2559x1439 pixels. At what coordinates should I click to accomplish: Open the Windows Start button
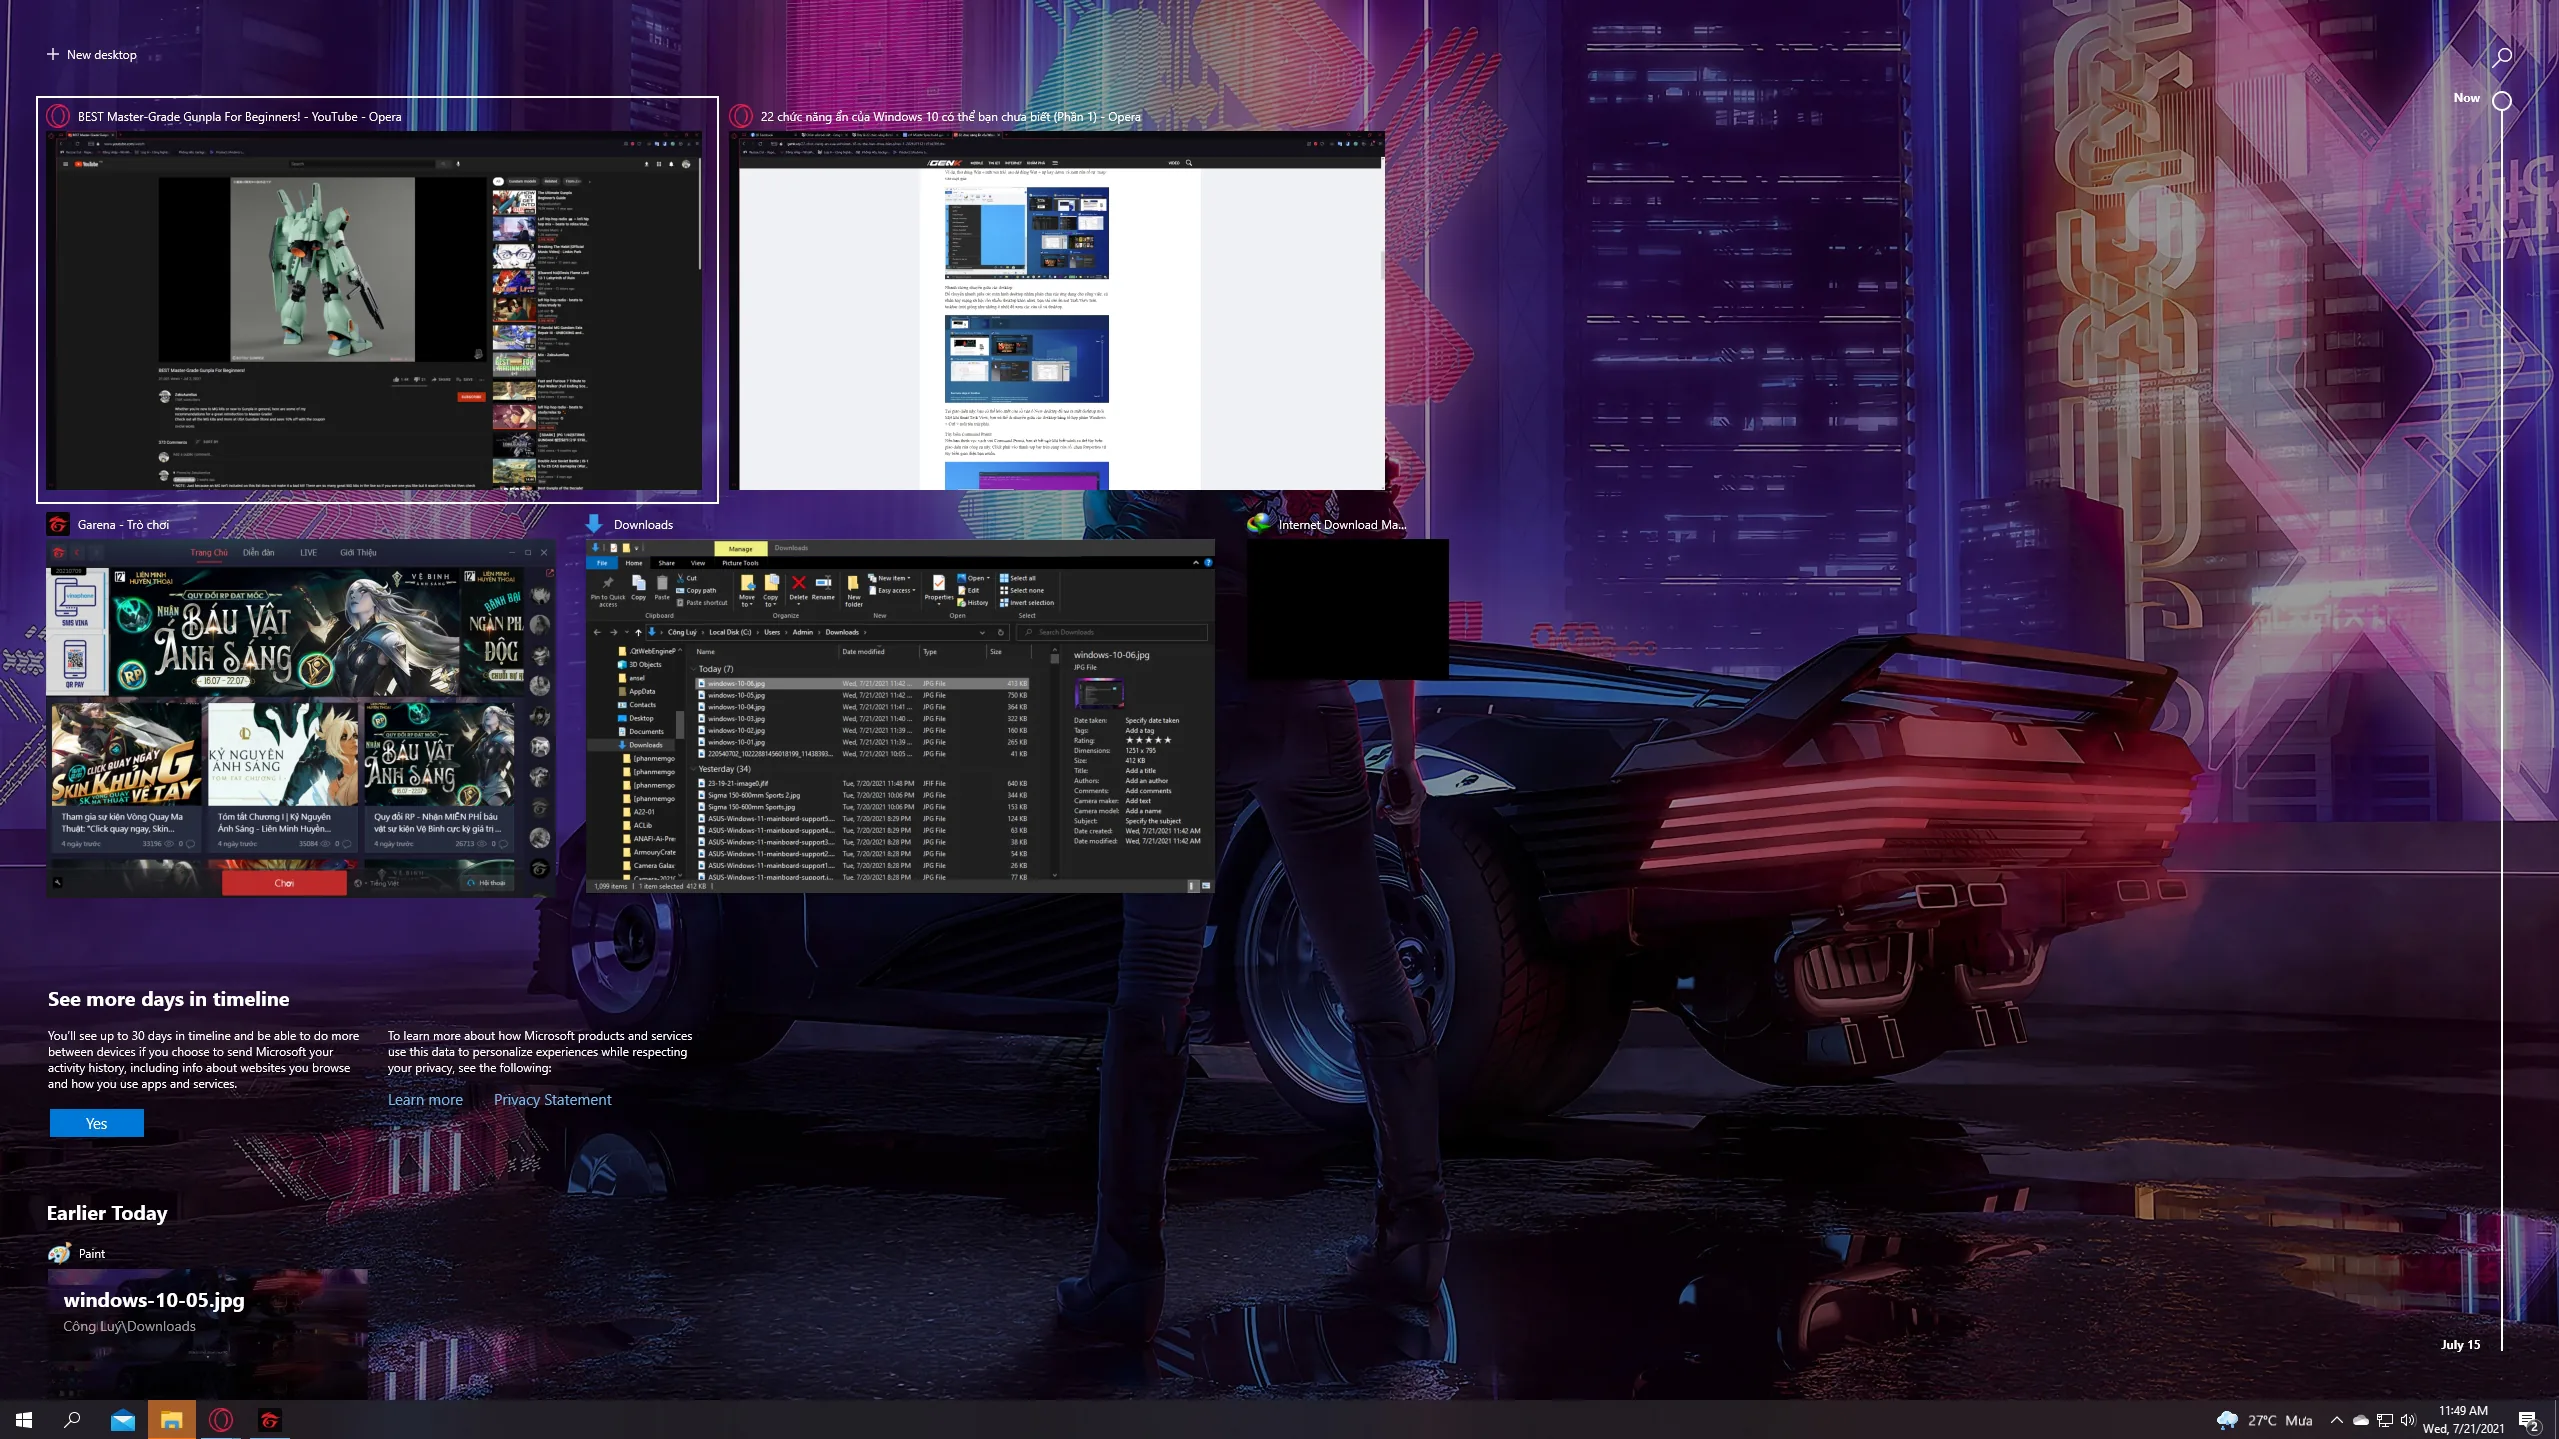tap(24, 1419)
